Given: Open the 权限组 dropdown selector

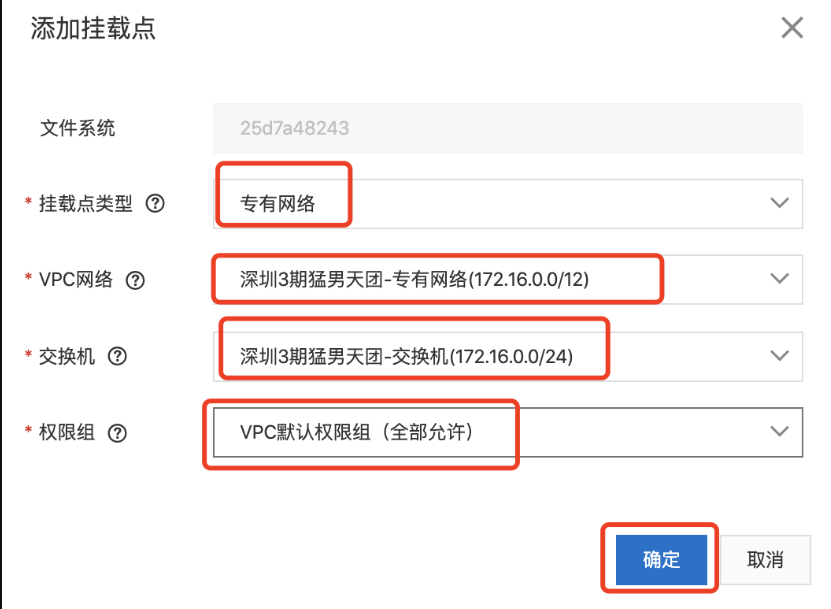Looking at the screenshot, I should tap(779, 432).
